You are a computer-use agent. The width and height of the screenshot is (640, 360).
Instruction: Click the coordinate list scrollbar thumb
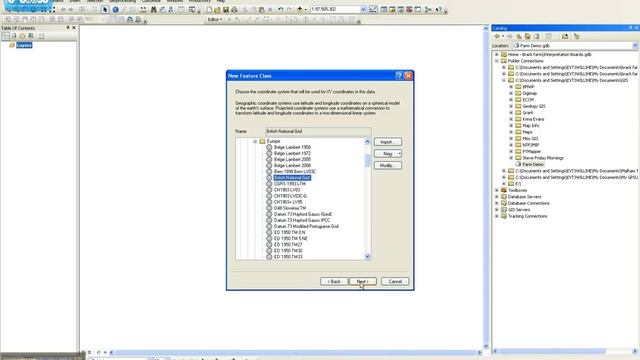pyautogui.click(x=367, y=160)
